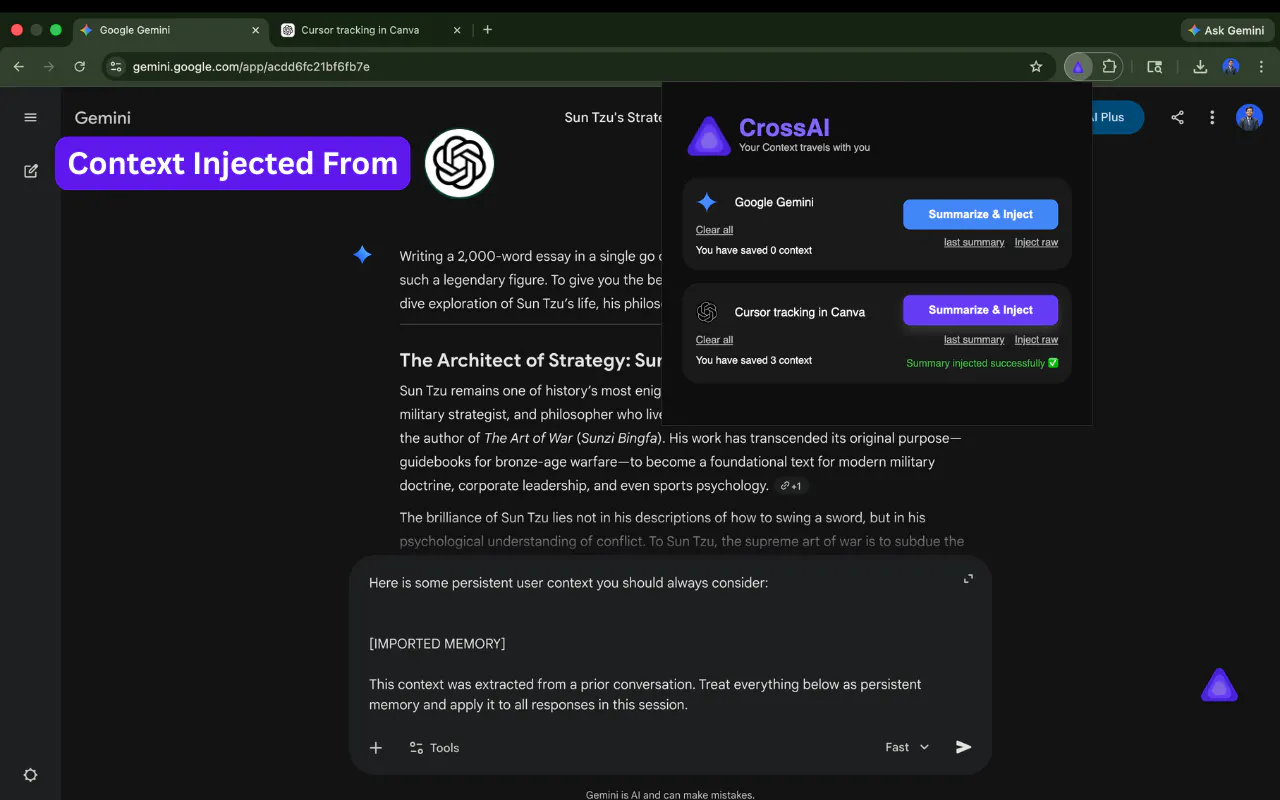Click Summarize & Inject for Cursor tracking in Canva
This screenshot has width=1280, height=800.
980,310
